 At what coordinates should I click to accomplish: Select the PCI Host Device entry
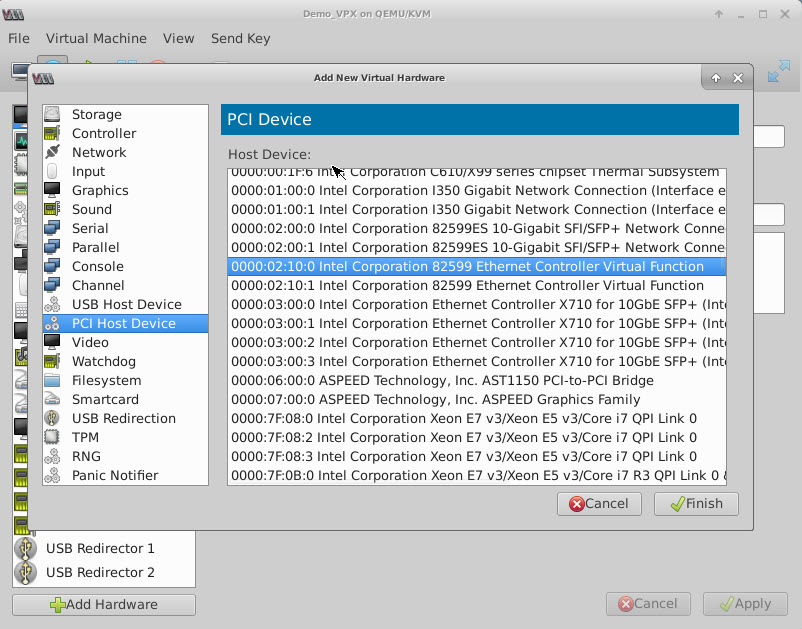125,323
